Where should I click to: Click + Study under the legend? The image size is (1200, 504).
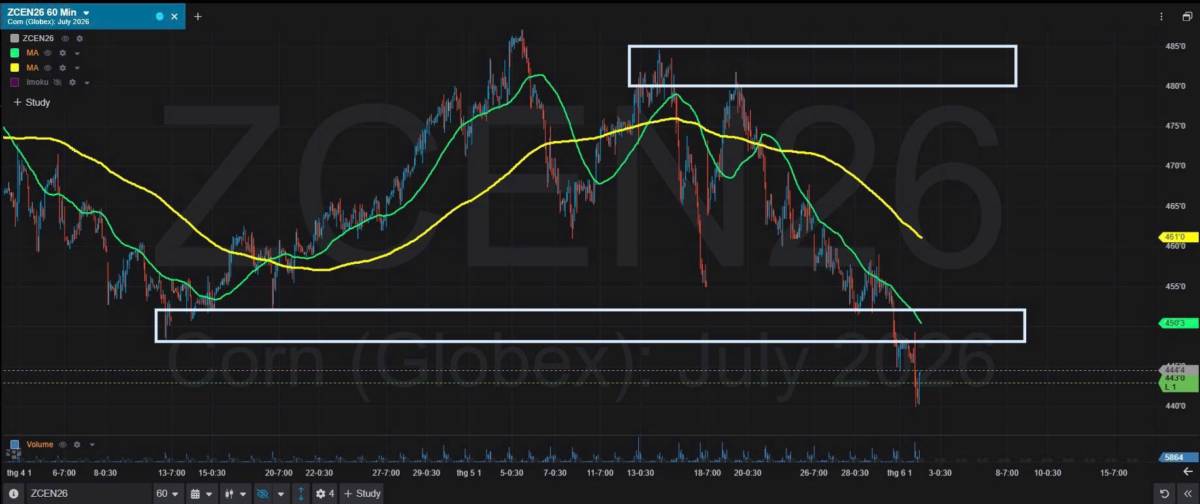[x=32, y=102]
